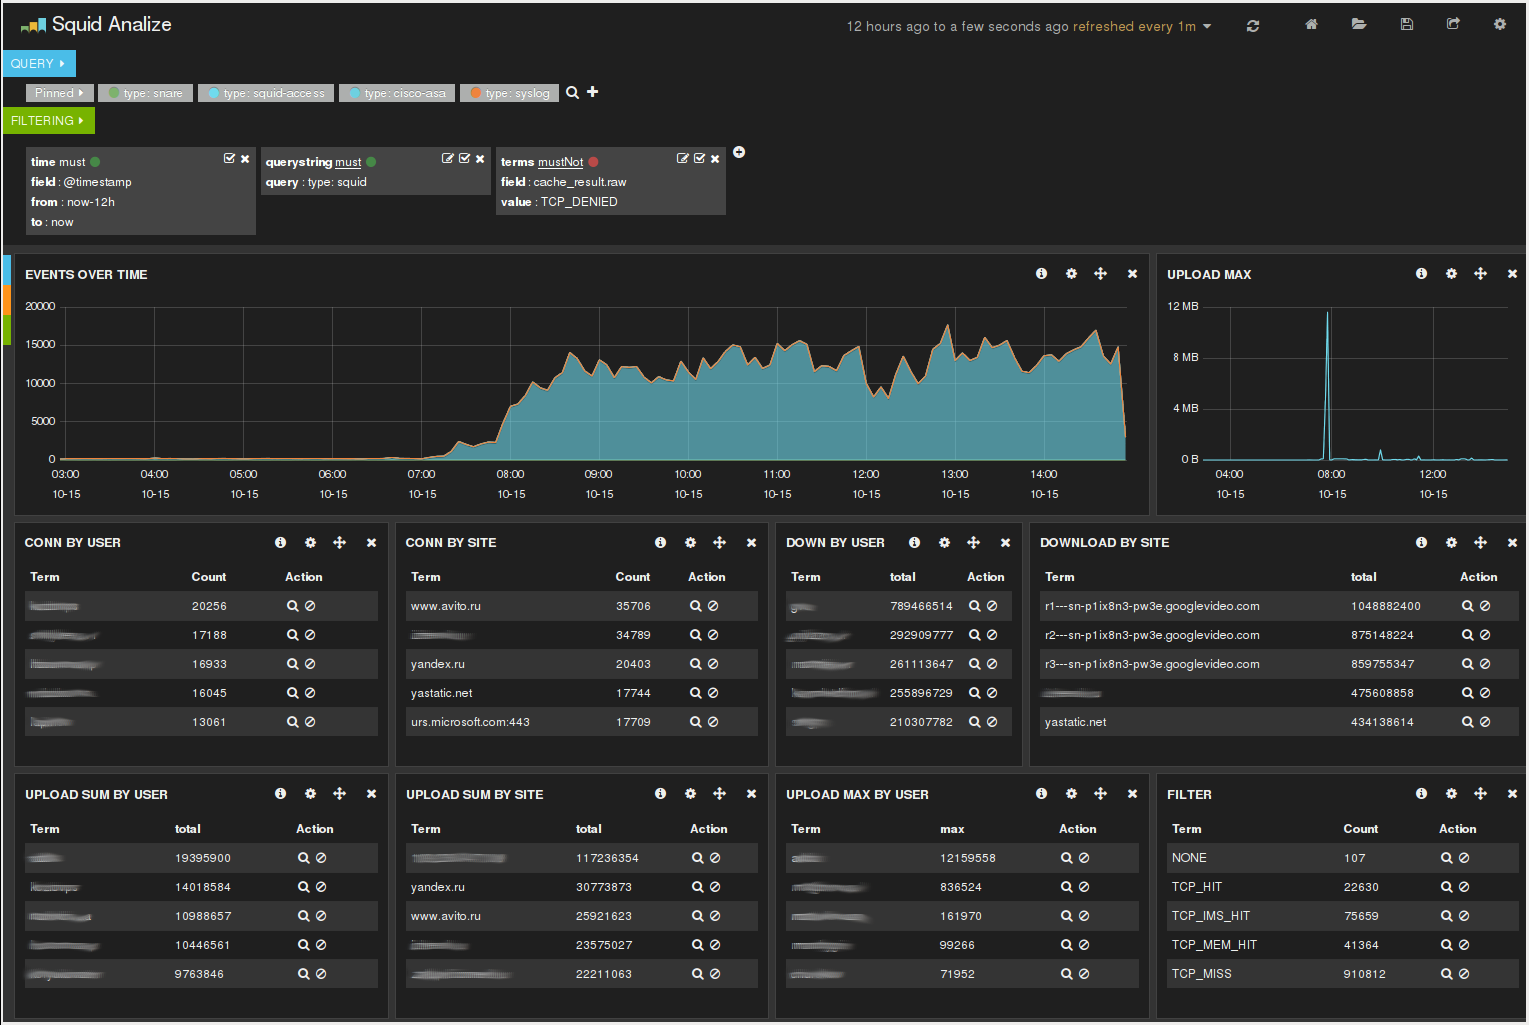
Task: Filter by www.avito.ru in Conn By Site
Action: (x=695, y=606)
